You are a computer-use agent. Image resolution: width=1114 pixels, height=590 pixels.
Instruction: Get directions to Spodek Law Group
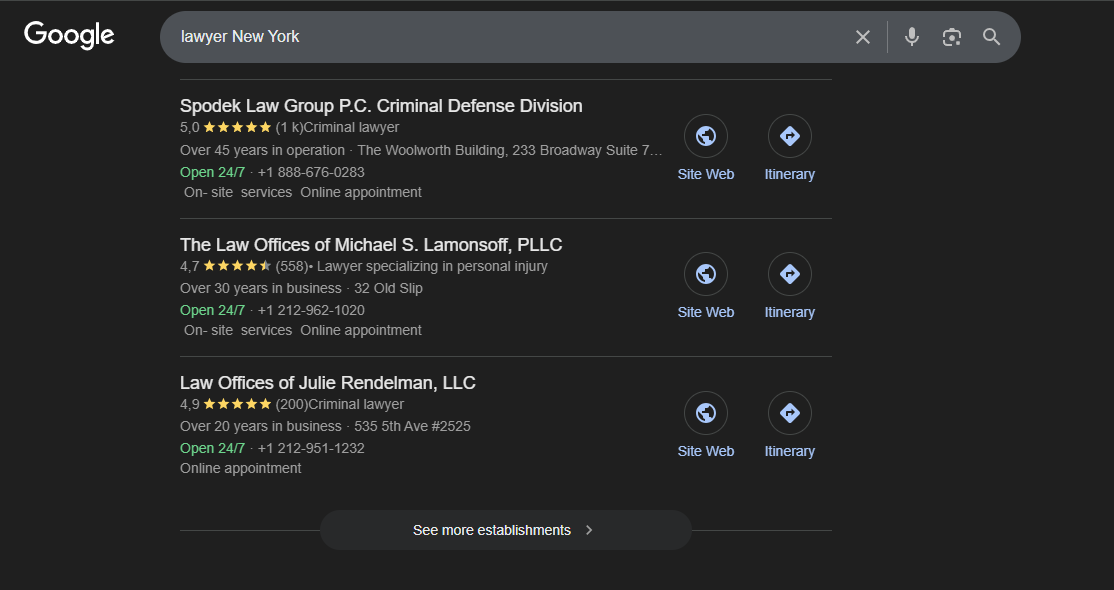[789, 136]
